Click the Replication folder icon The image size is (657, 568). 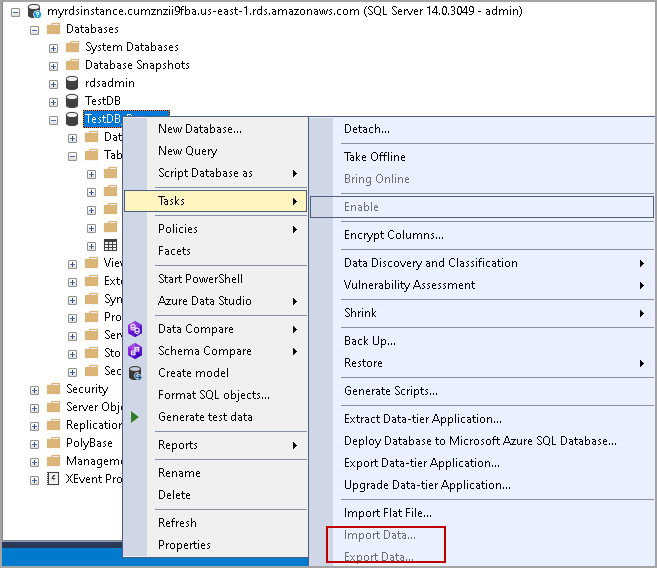(x=53, y=425)
